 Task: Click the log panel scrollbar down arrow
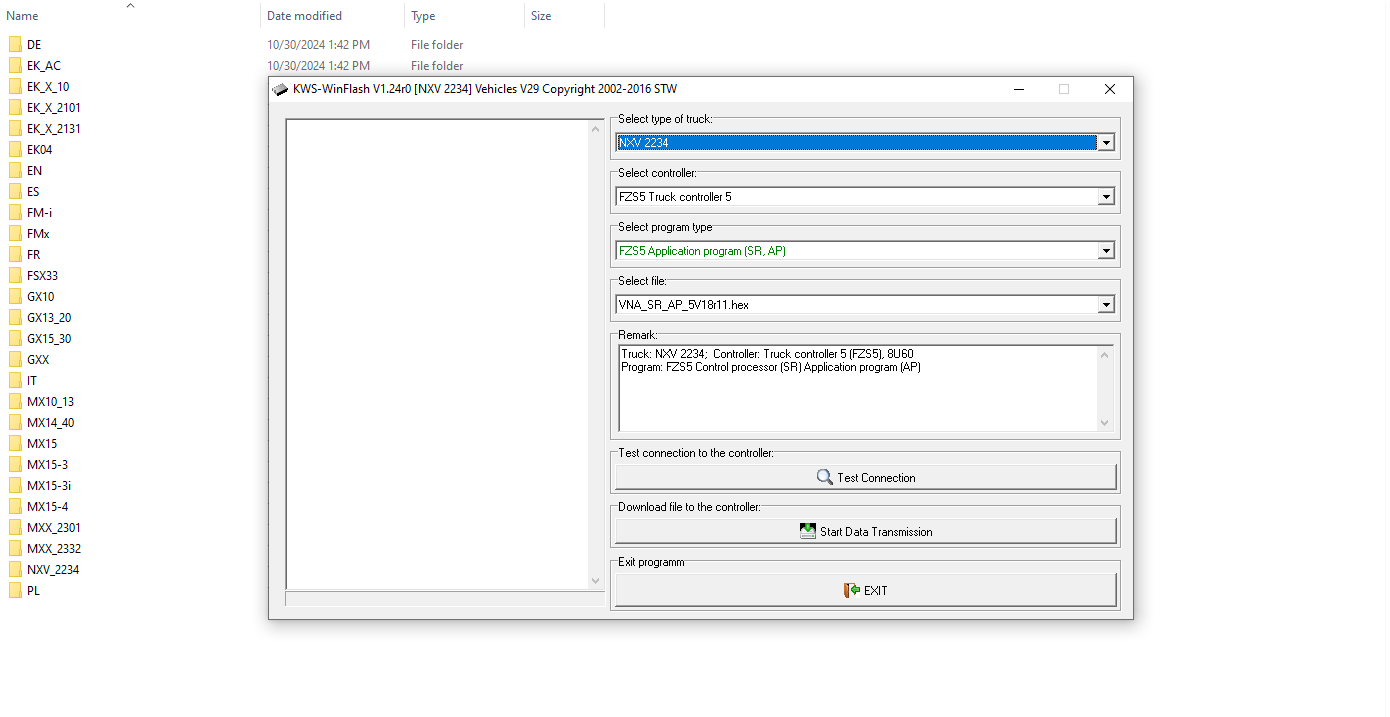point(597,580)
